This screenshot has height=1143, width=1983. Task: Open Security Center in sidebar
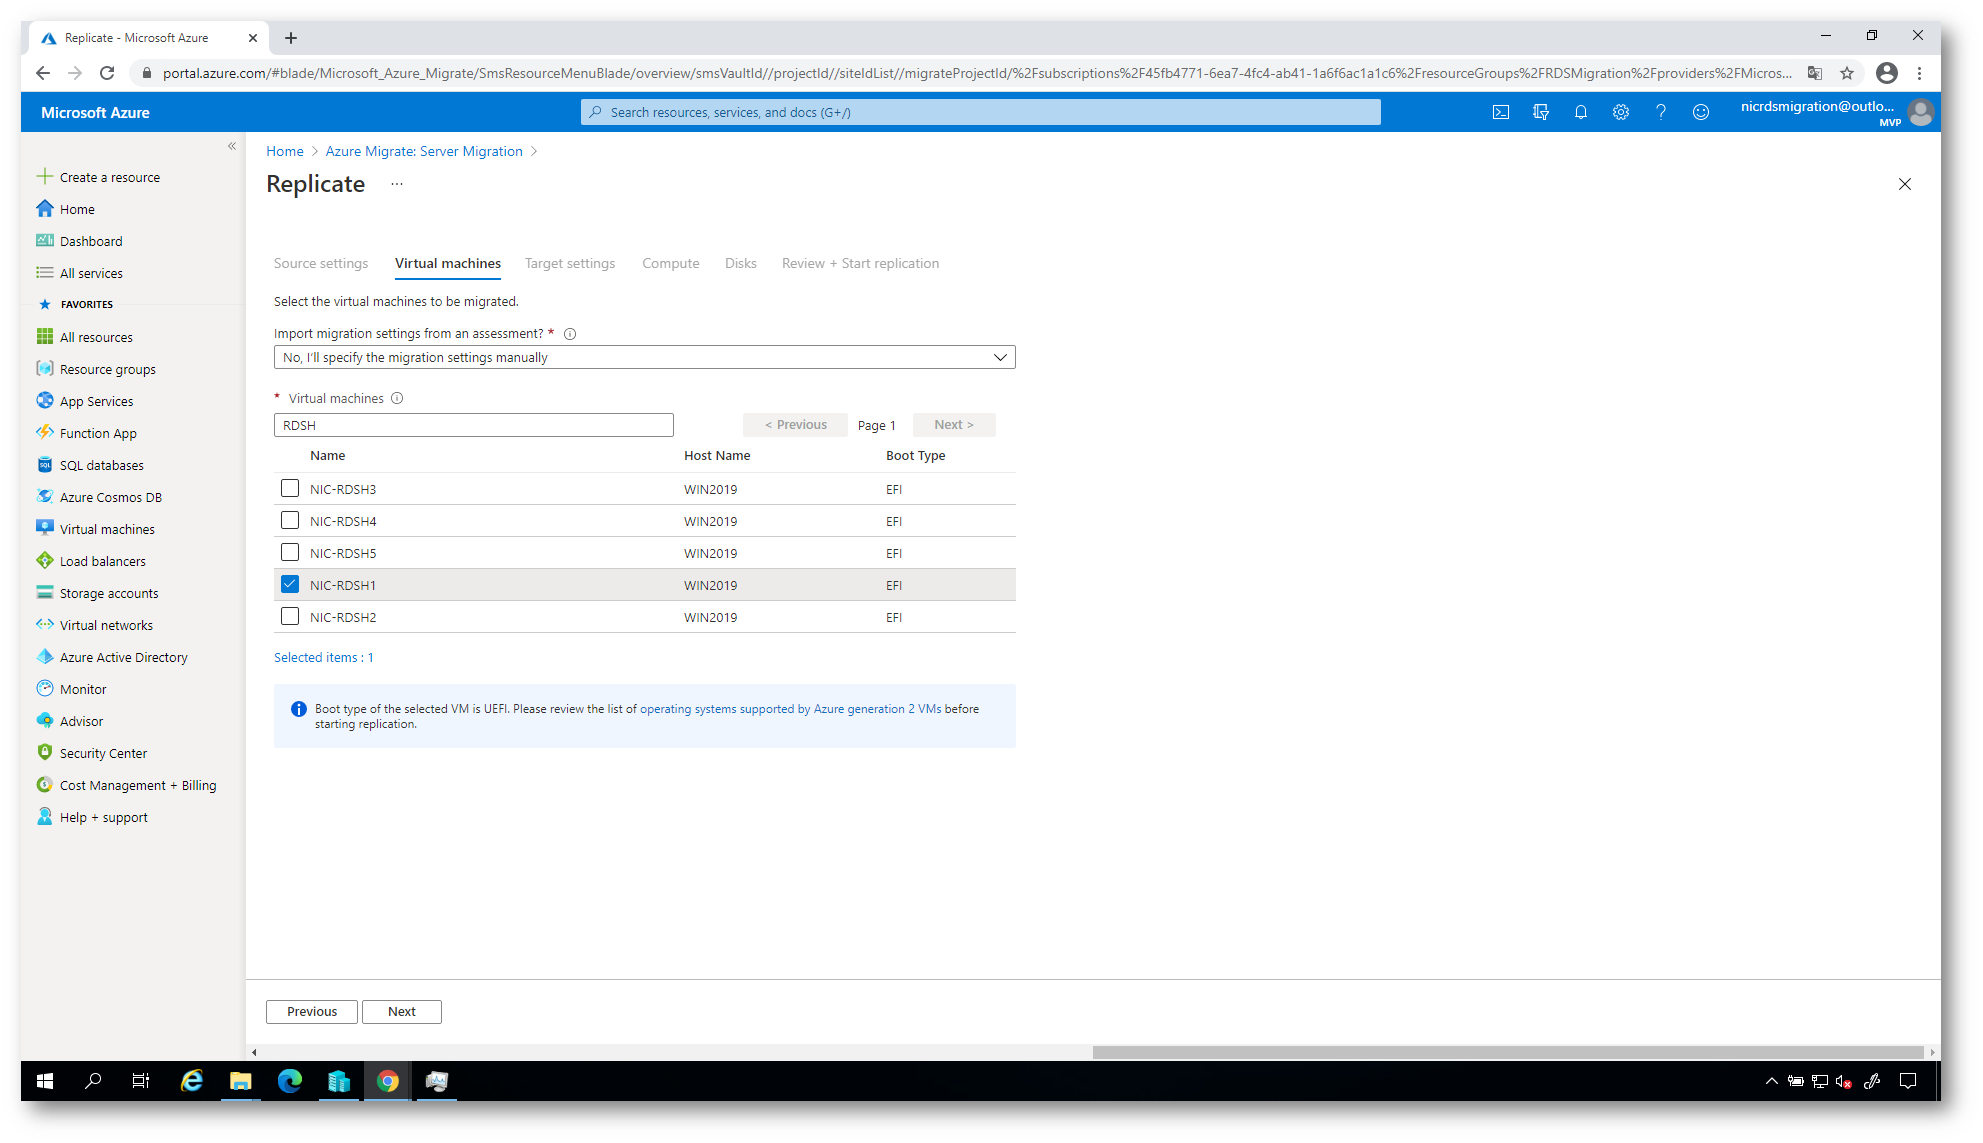pyautogui.click(x=103, y=753)
